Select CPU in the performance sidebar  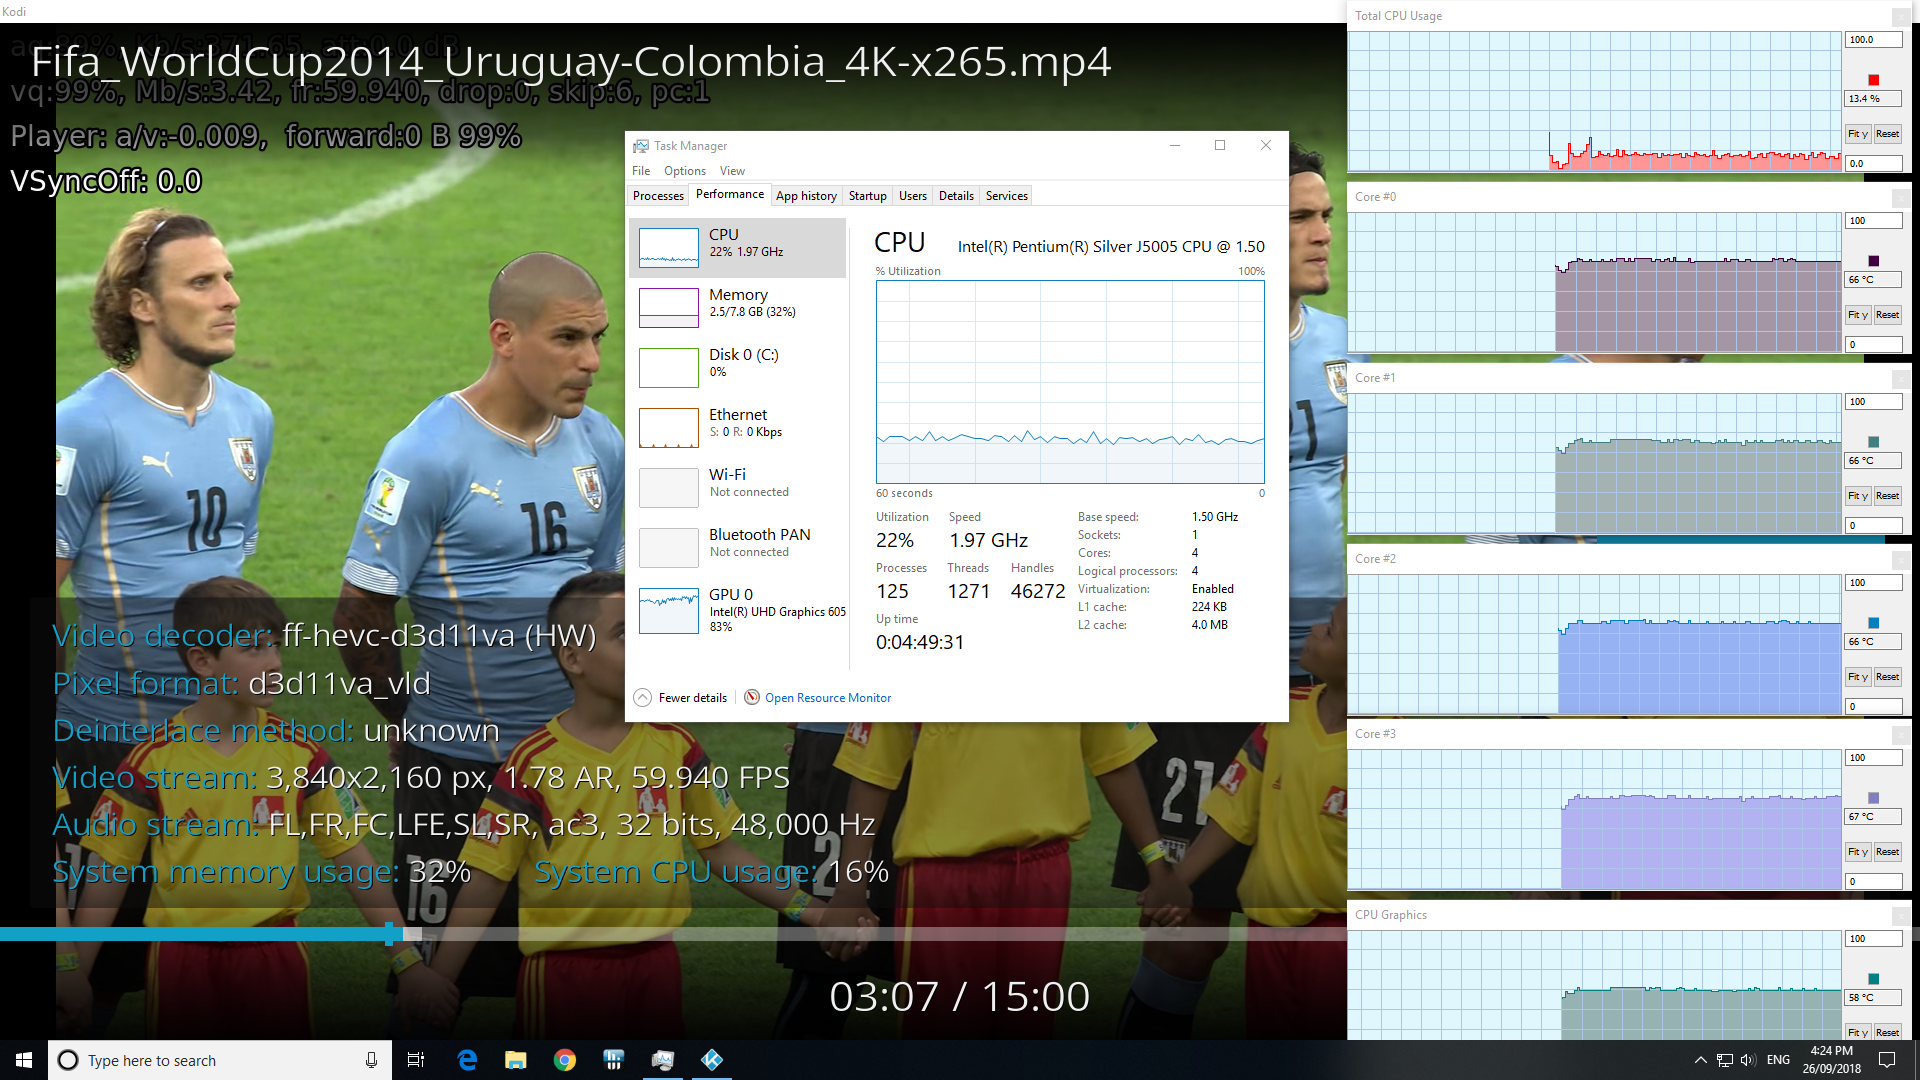click(x=737, y=247)
